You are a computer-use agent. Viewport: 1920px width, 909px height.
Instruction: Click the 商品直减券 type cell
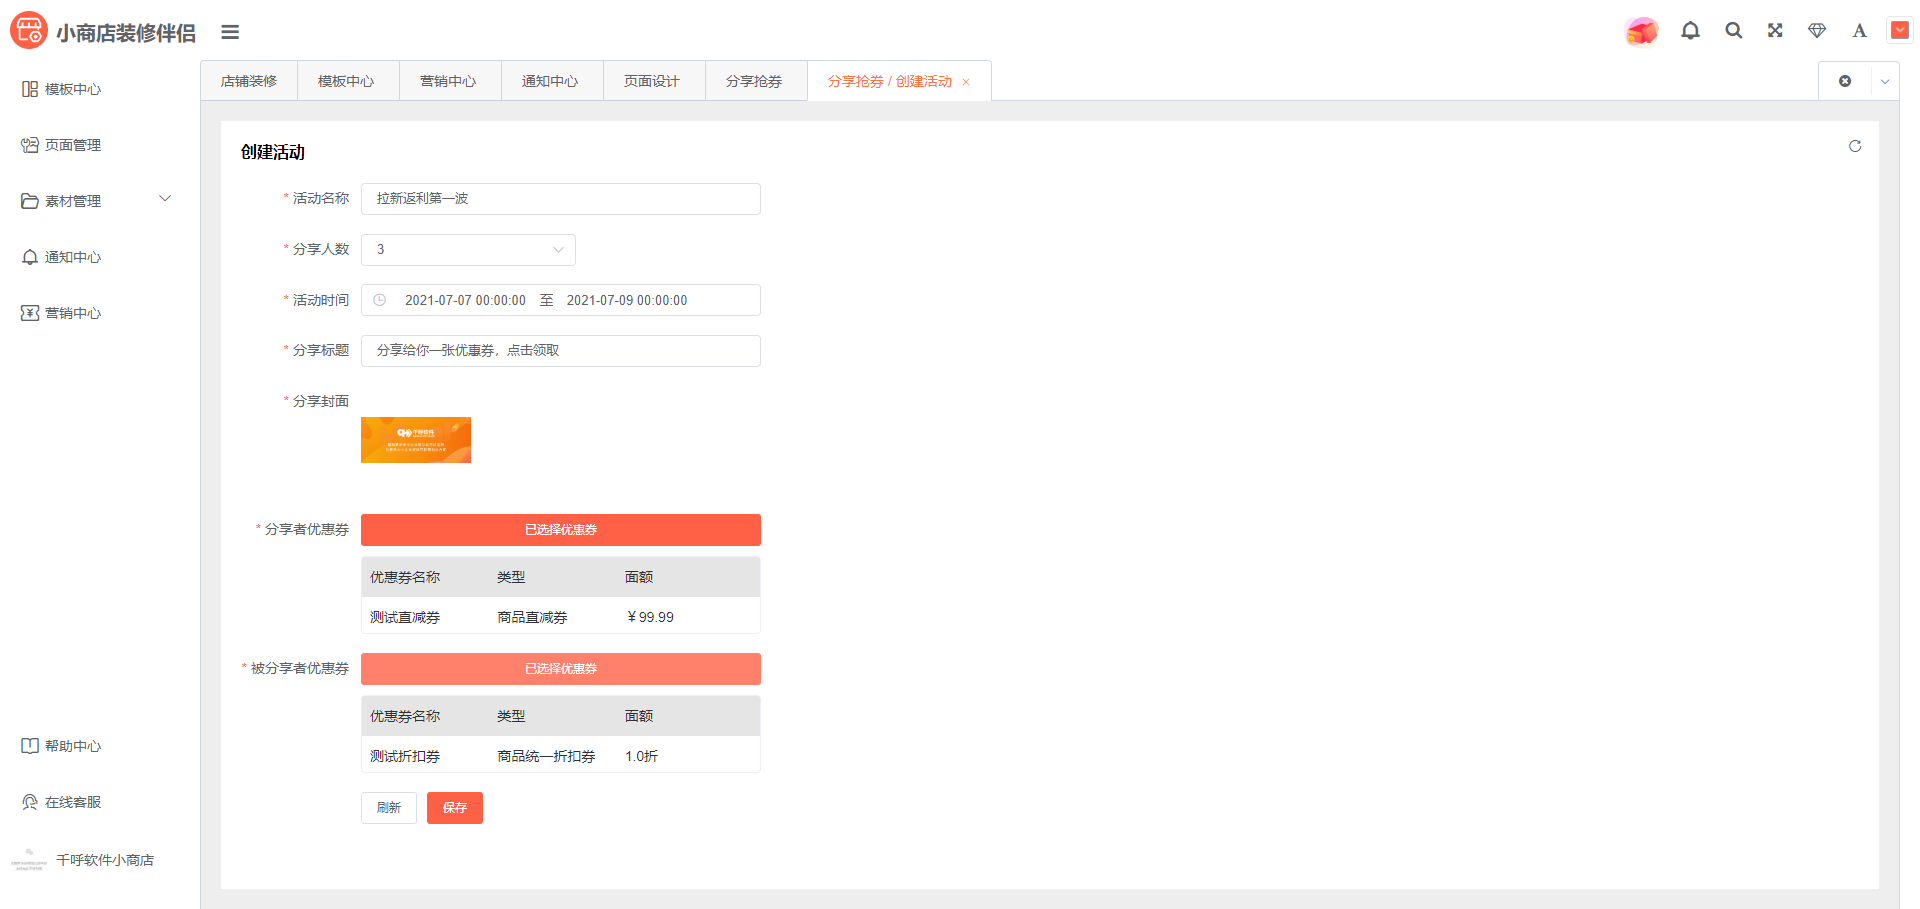tap(533, 617)
